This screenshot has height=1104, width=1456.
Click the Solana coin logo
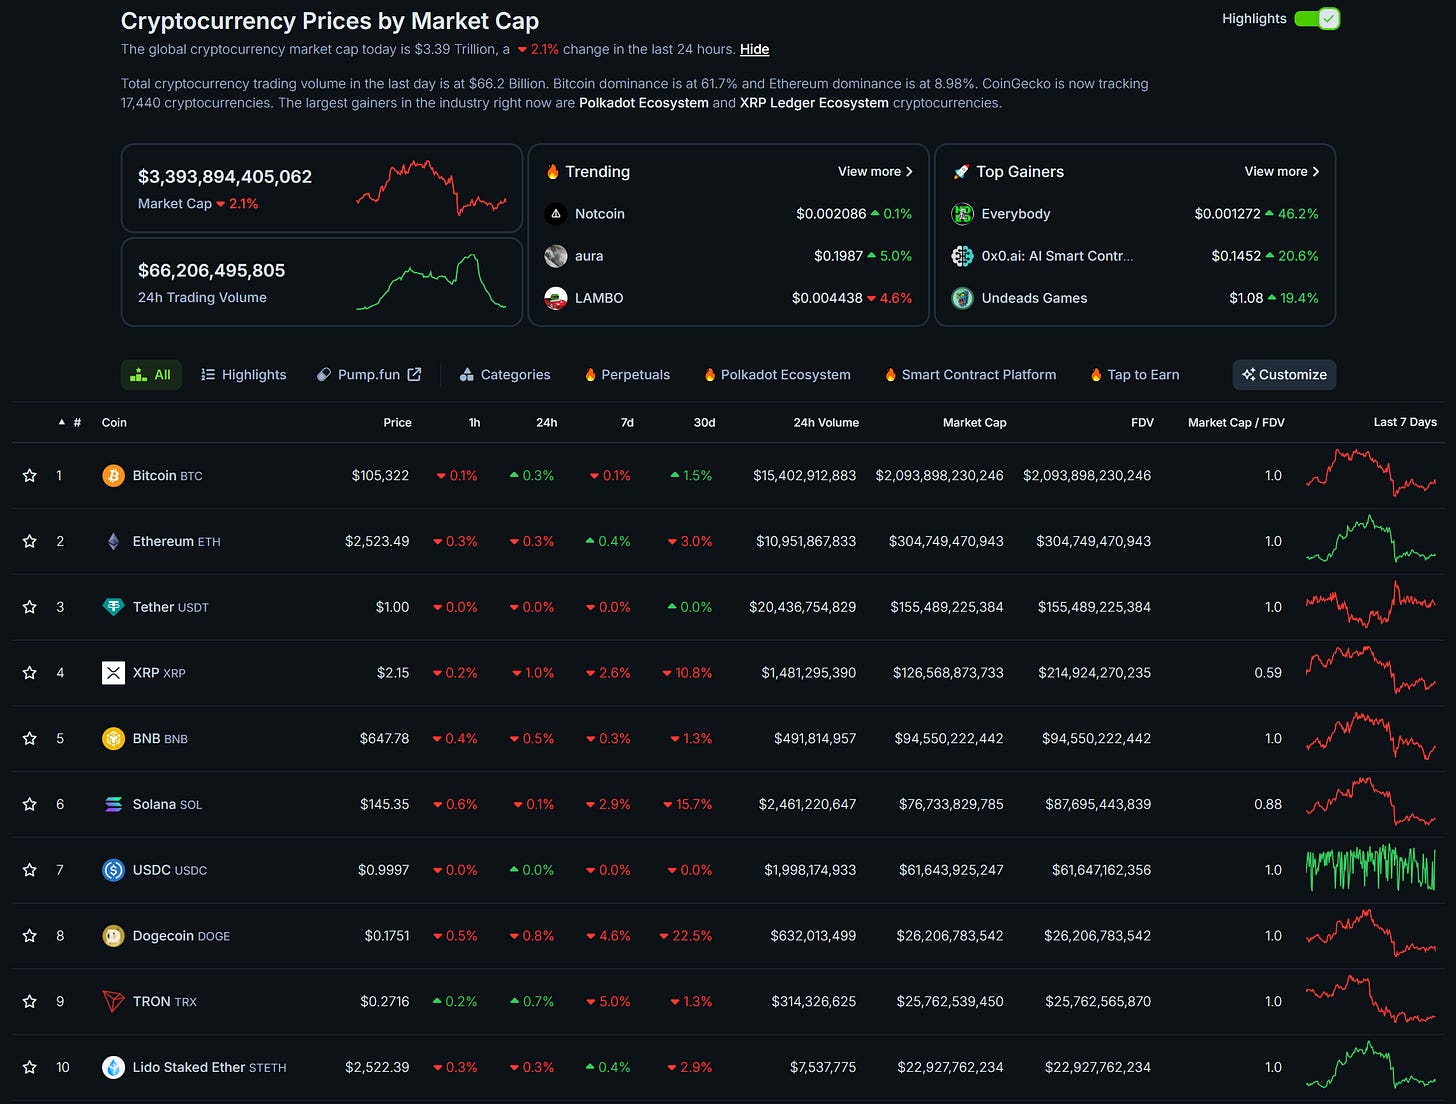113,804
